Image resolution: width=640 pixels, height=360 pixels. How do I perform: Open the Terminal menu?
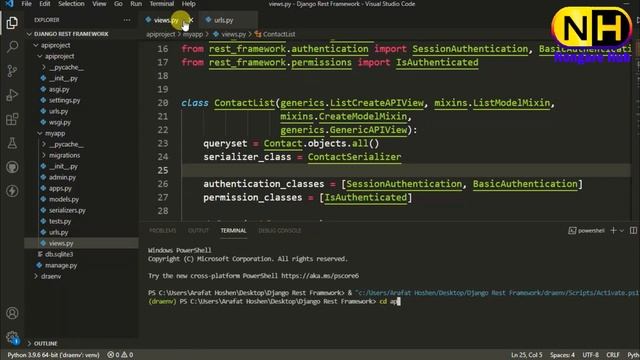tap(162, 4)
